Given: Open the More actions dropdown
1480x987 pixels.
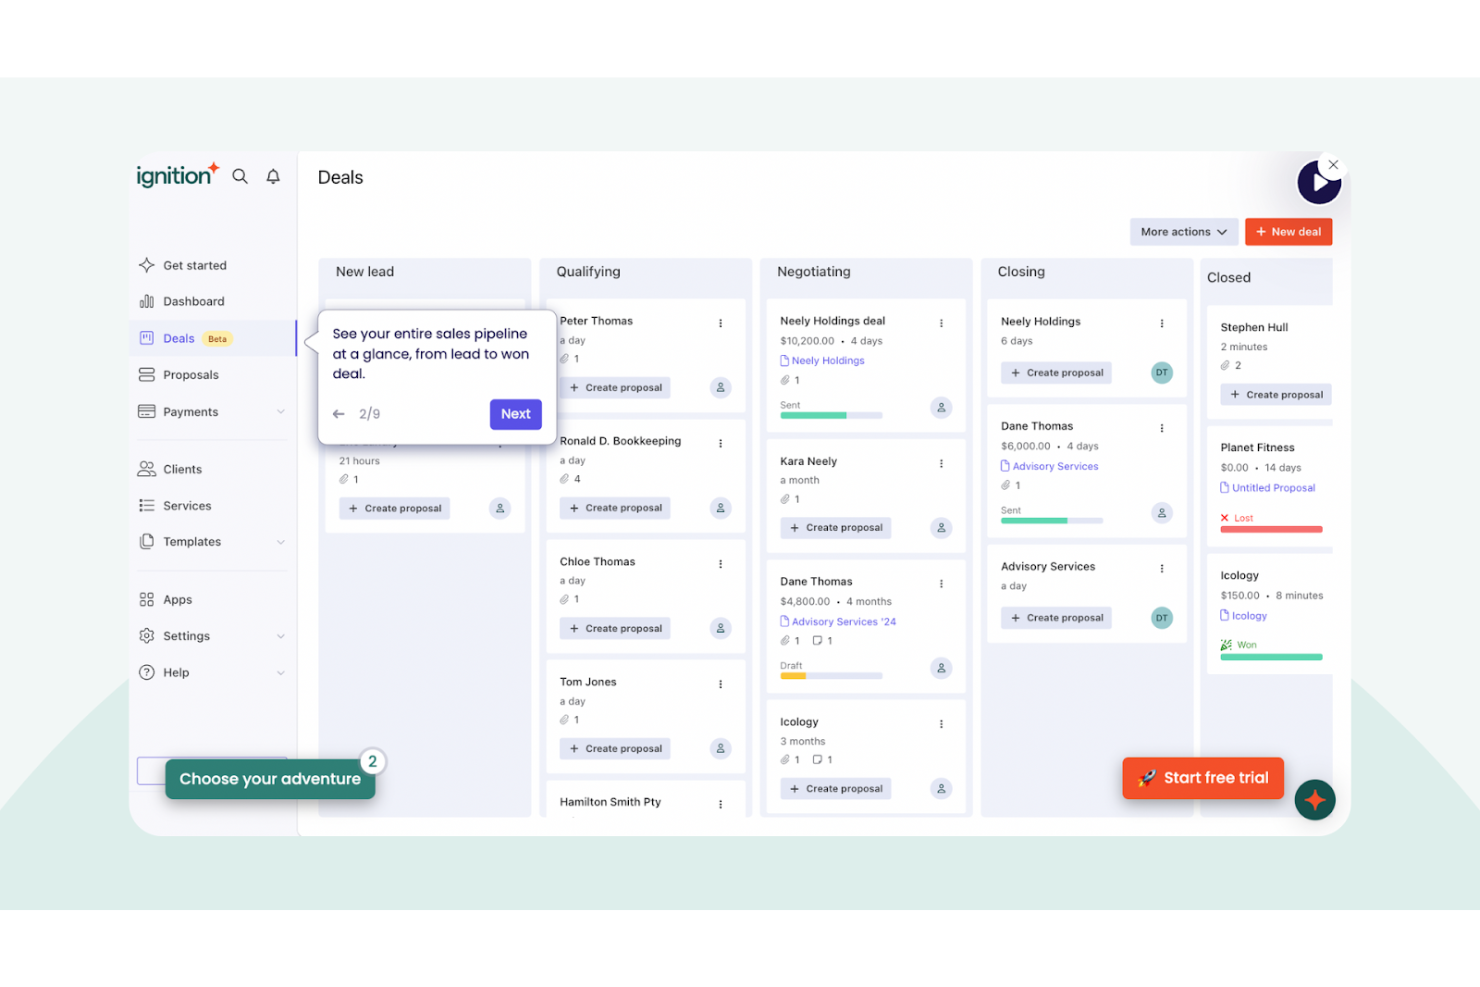Looking at the screenshot, I should (x=1183, y=231).
